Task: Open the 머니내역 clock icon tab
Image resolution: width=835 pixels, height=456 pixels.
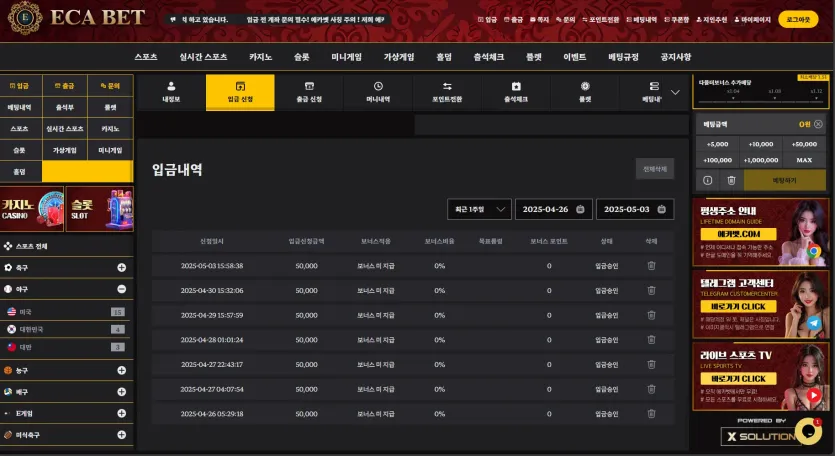Action: pyautogui.click(x=378, y=92)
